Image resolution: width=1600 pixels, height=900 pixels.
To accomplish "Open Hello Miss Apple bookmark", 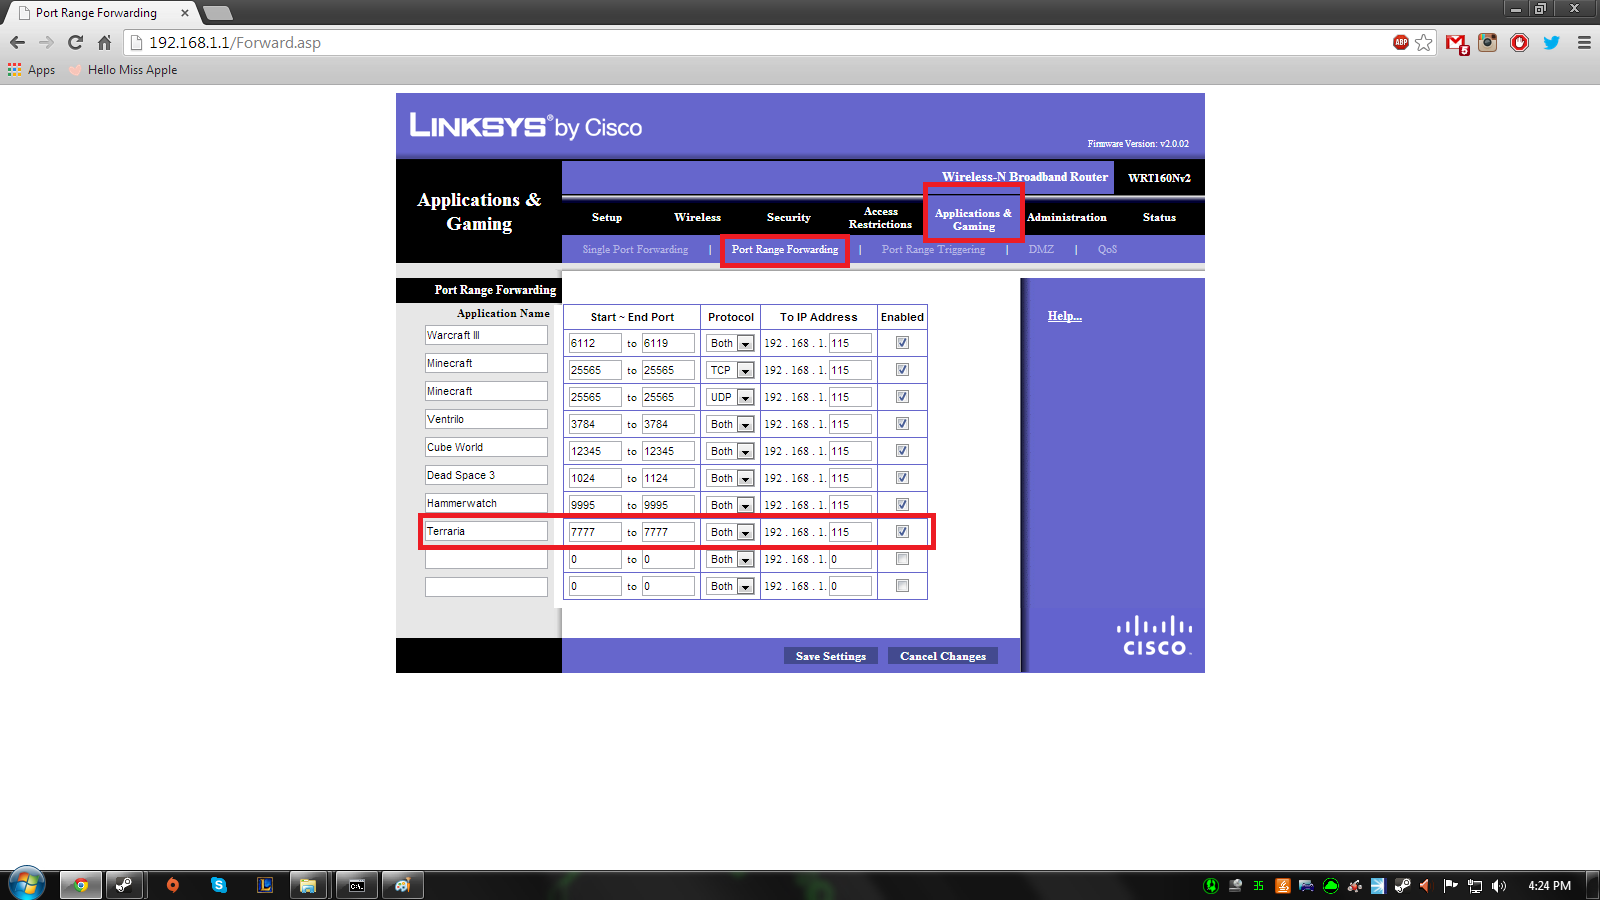I will (x=123, y=70).
